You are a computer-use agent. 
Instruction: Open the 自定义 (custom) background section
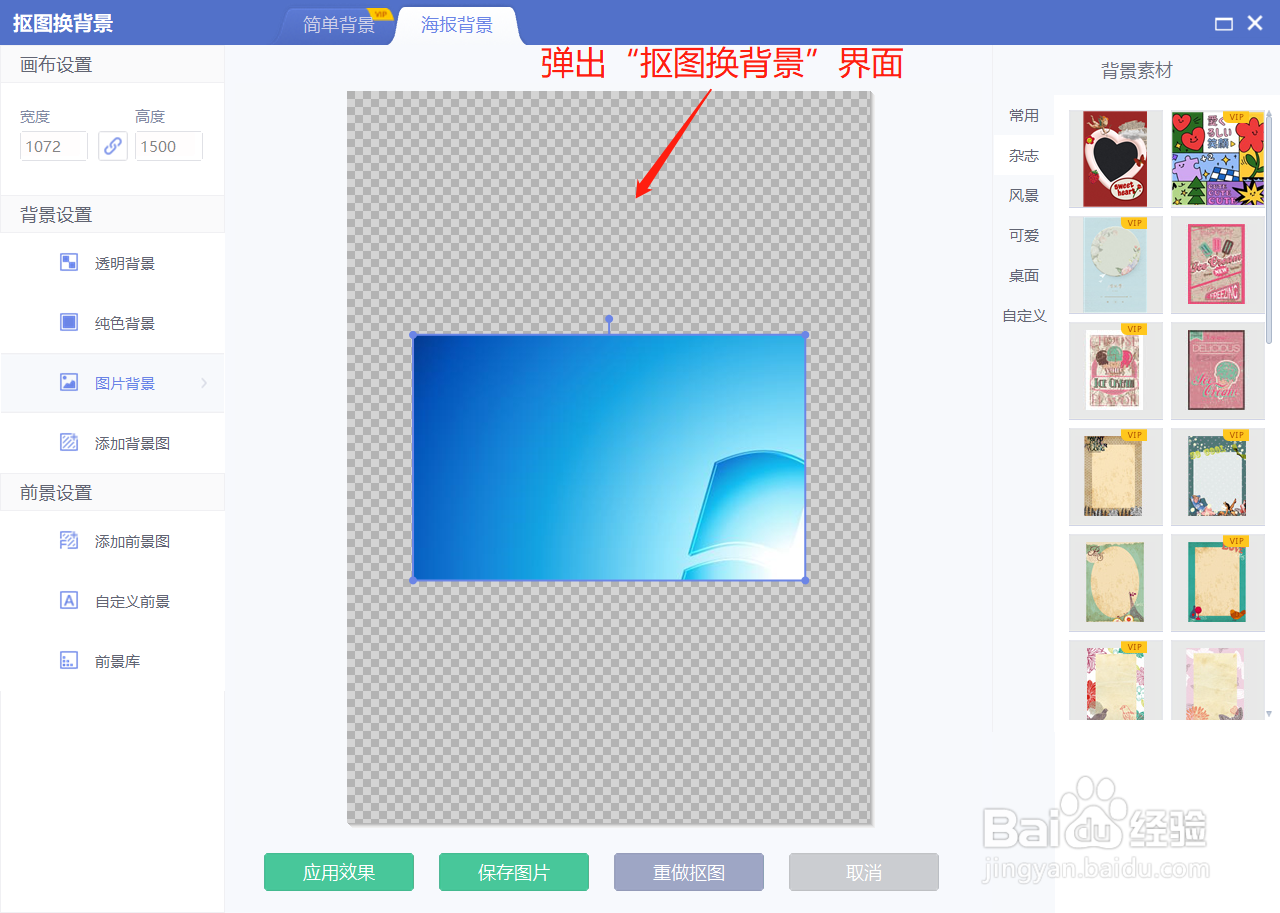[x=1023, y=315]
